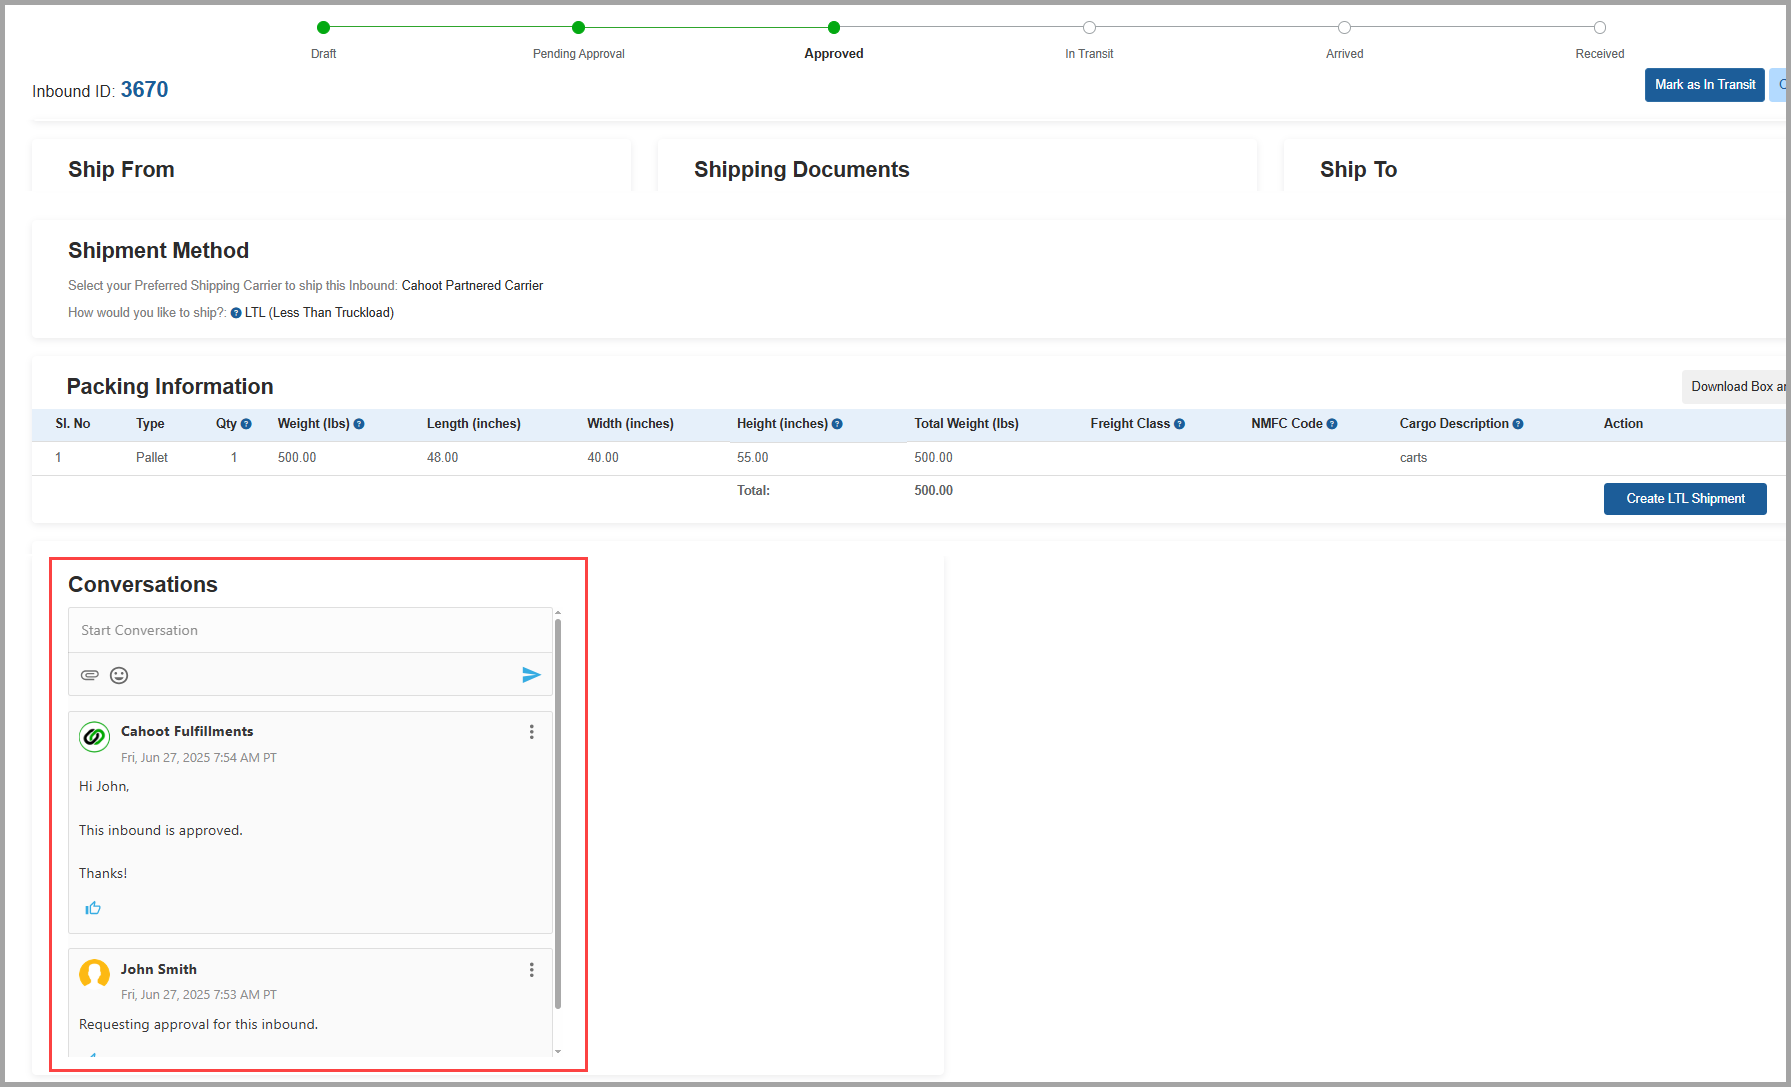Click the Approved progress step
Screen dimensions: 1791x1087
tap(834, 28)
